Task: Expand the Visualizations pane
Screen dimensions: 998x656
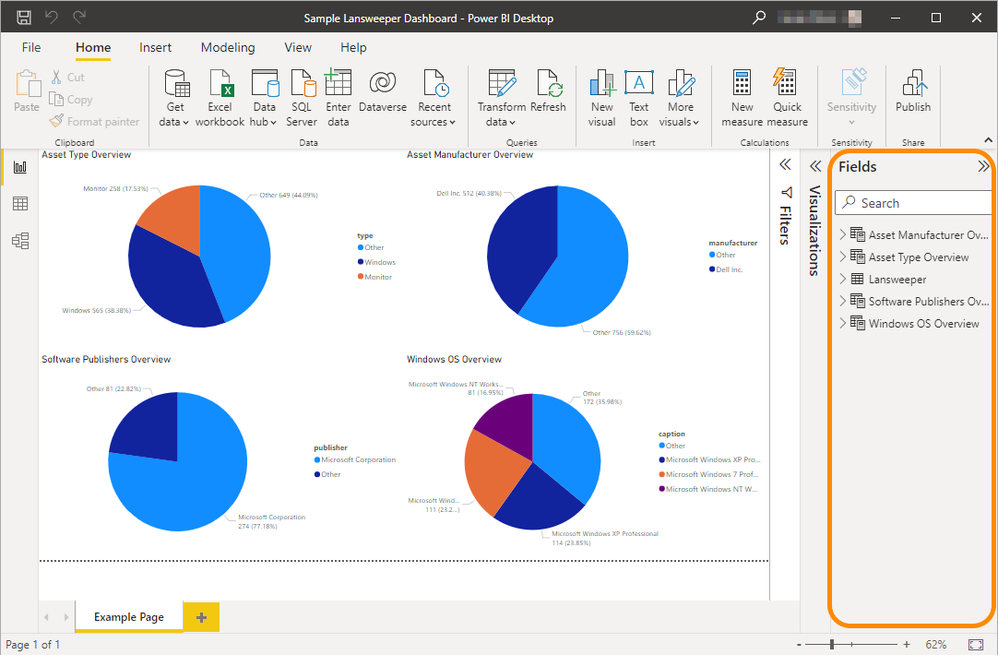Action: coord(815,166)
